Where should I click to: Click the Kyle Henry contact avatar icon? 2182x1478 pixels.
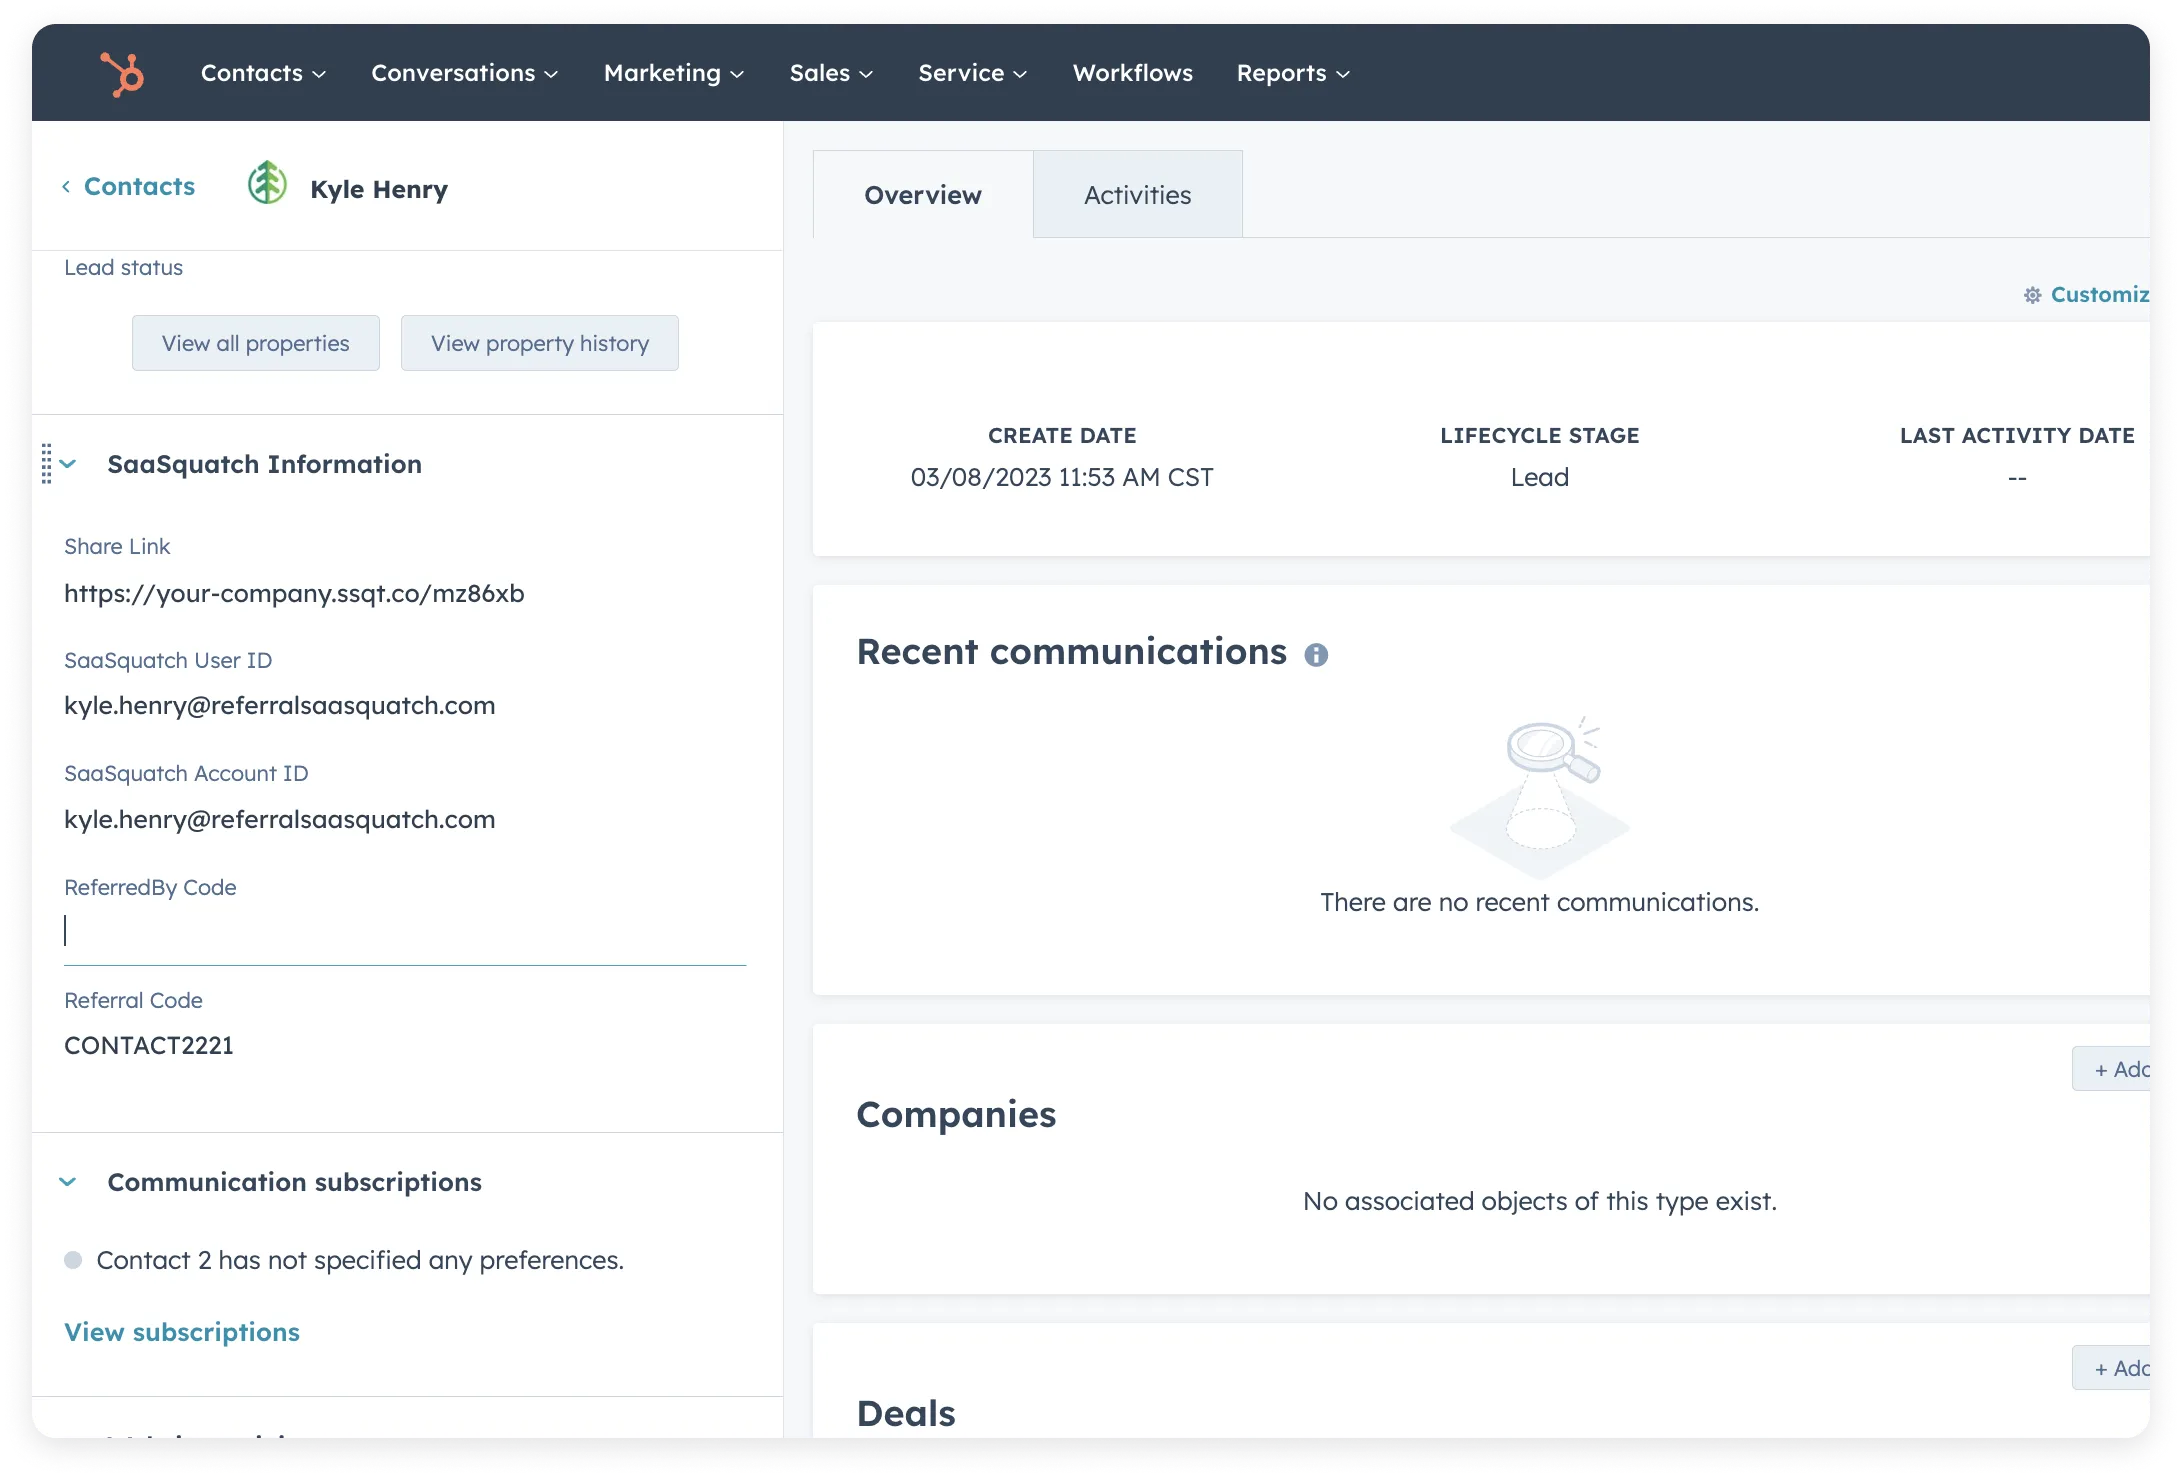[x=267, y=184]
